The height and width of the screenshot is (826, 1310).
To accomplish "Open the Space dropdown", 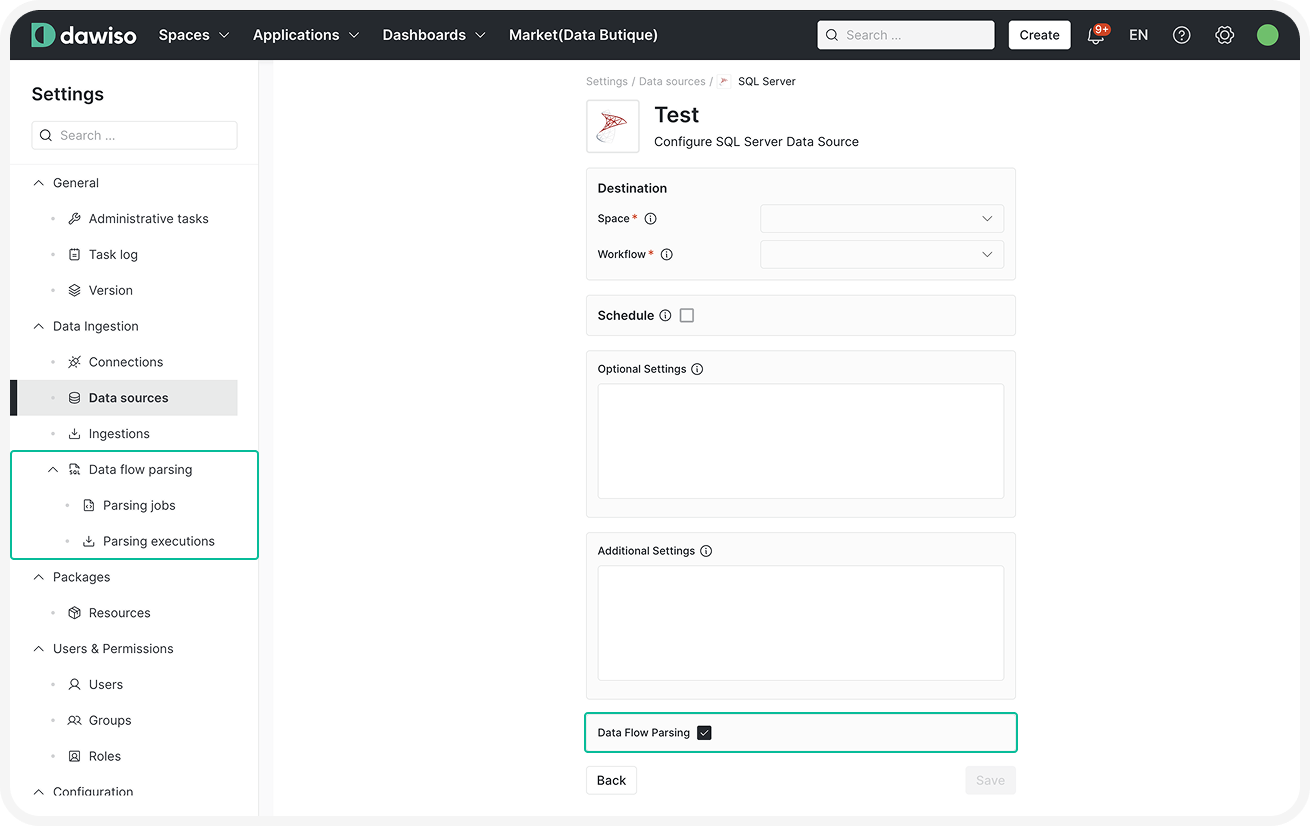I will pyautogui.click(x=881, y=218).
